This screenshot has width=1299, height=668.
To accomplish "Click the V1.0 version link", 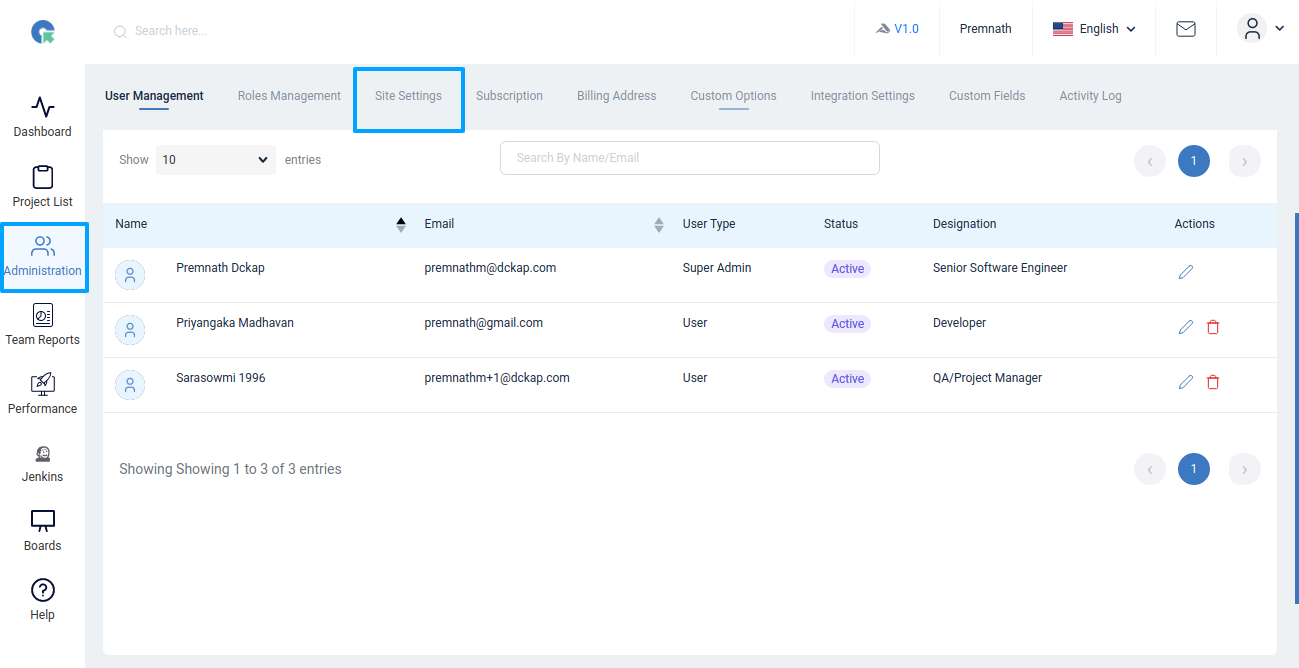I will (897, 28).
